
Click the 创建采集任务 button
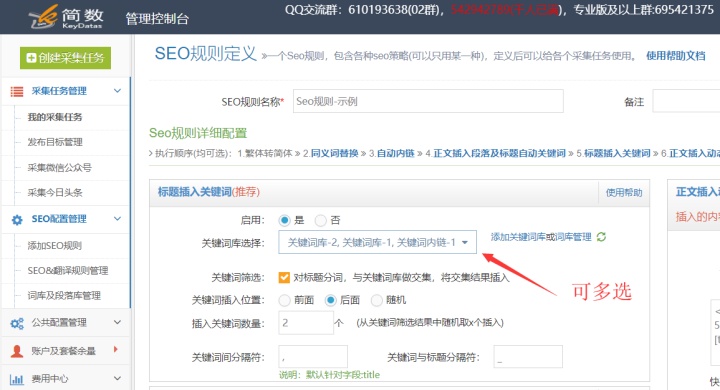click(65, 58)
